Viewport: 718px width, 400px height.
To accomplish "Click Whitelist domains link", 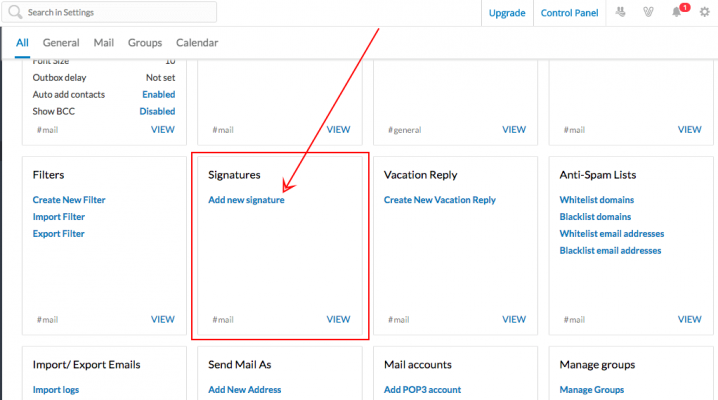I will [x=597, y=200].
